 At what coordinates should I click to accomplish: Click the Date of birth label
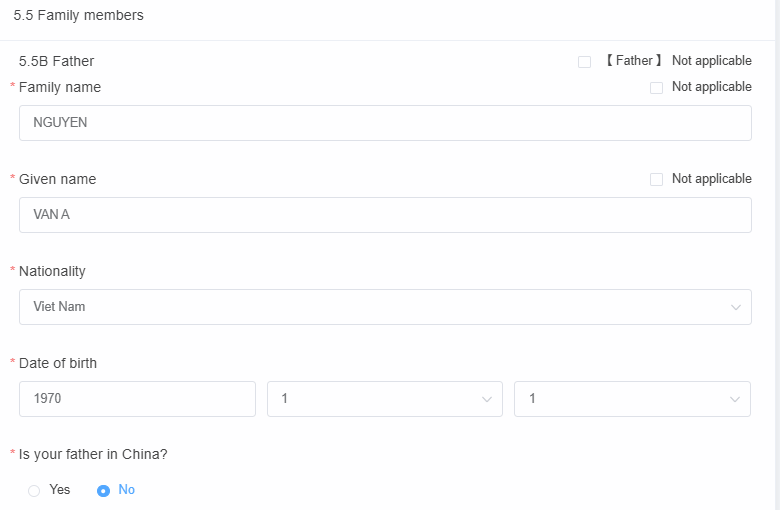click(58, 364)
